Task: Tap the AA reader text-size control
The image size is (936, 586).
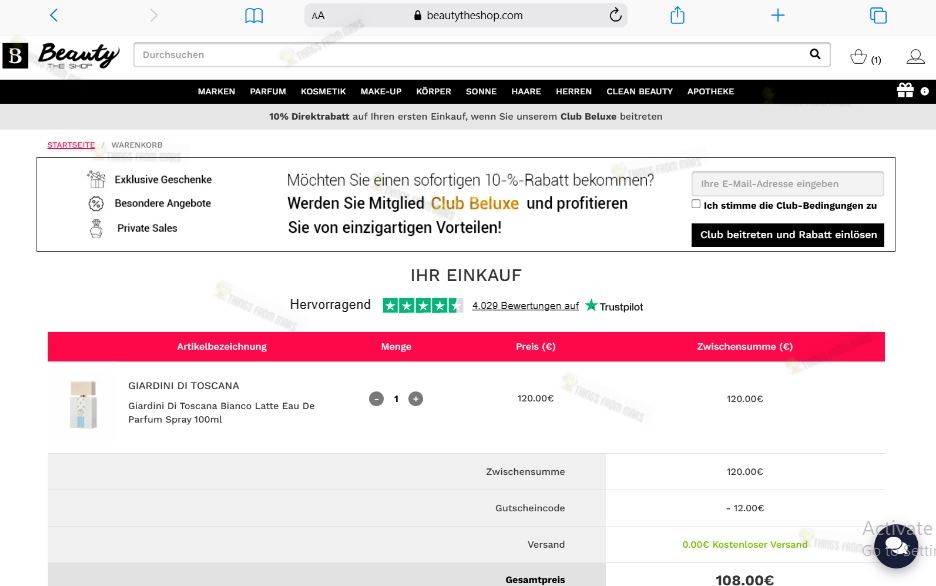Action: [318, 16]
